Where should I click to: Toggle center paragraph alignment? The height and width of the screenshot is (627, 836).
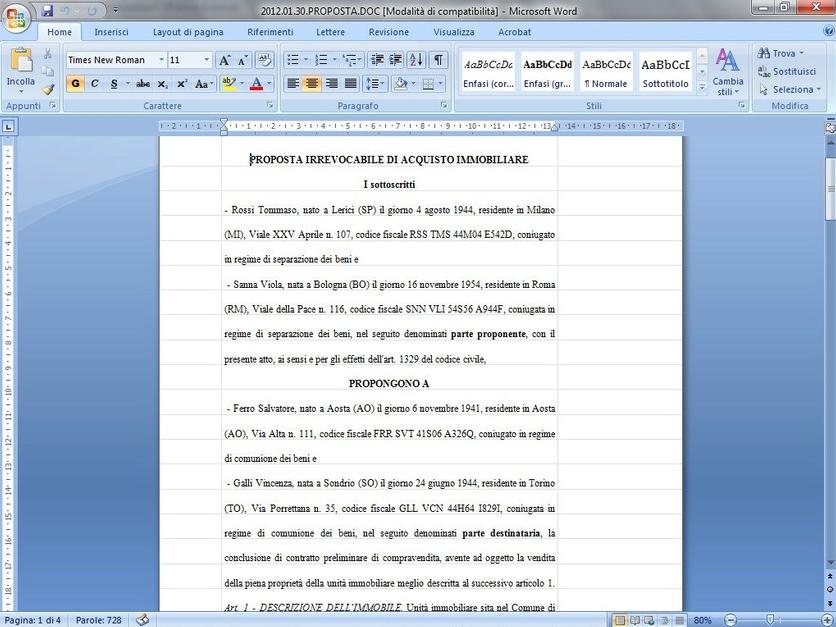pos(312,84)
